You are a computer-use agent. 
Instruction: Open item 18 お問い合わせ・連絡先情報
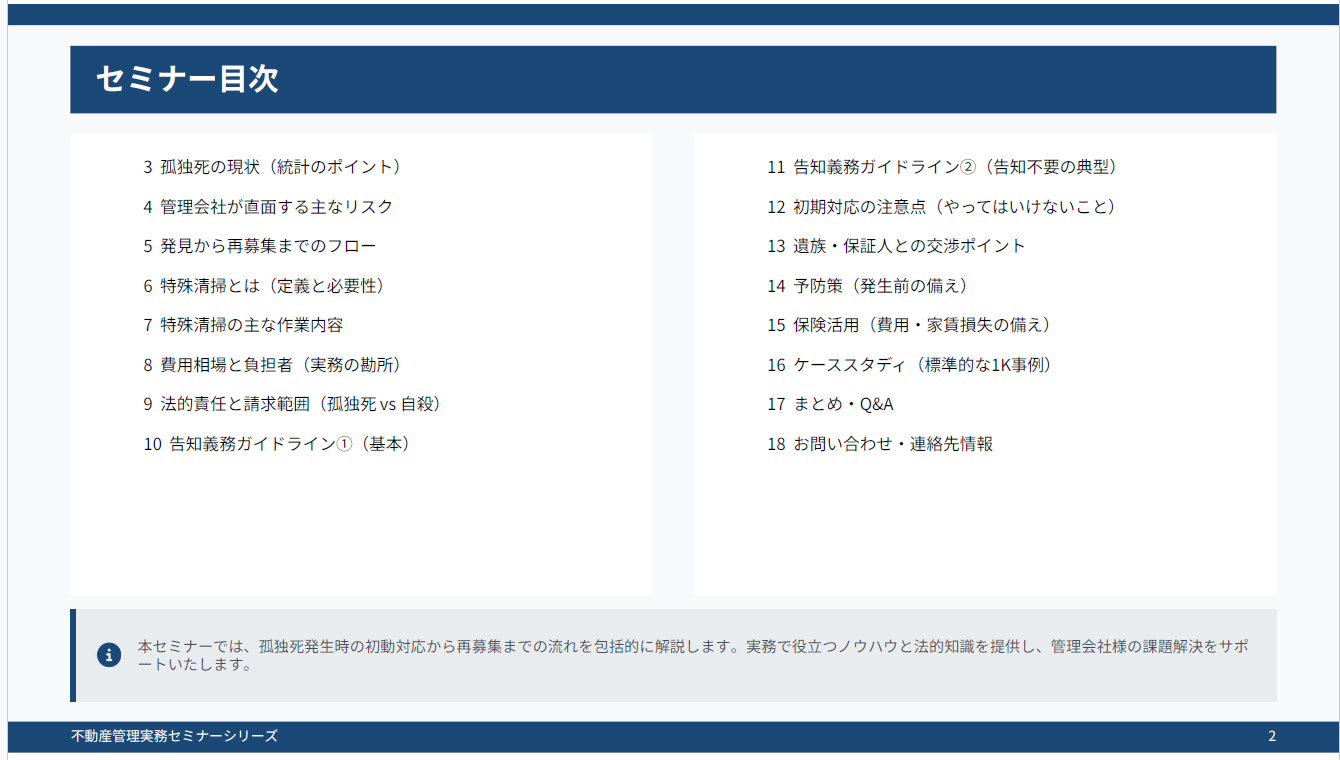880,444
